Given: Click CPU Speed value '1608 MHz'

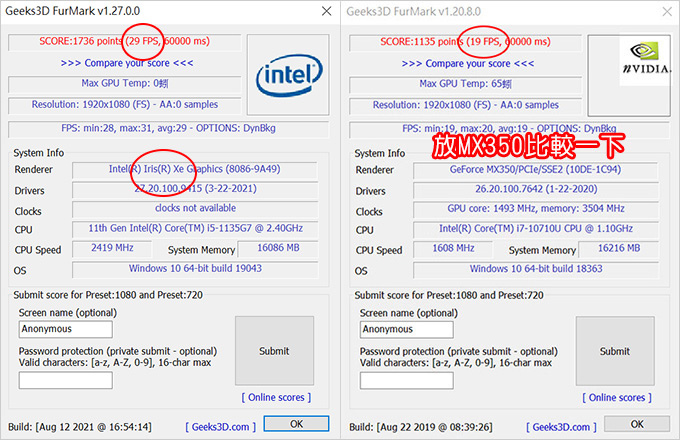Looking at the screenshot, I should (x=453, y=248).
